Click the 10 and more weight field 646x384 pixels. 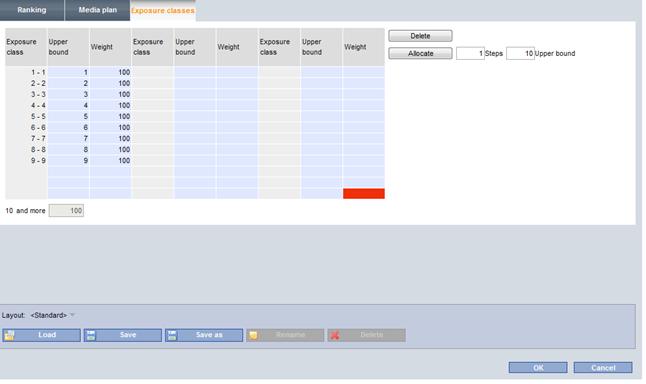click(66, 211)
